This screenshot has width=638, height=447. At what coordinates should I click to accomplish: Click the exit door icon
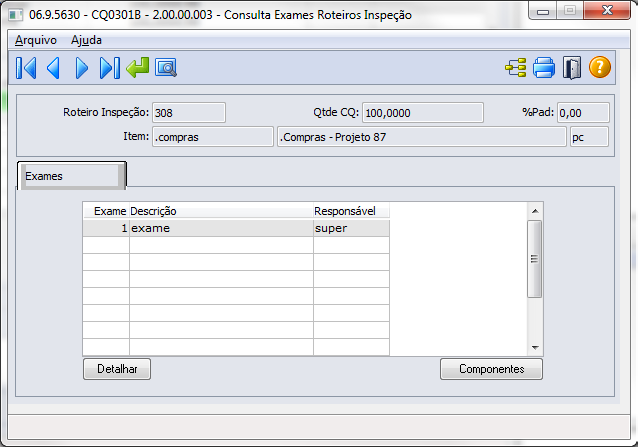coord(572,68)
